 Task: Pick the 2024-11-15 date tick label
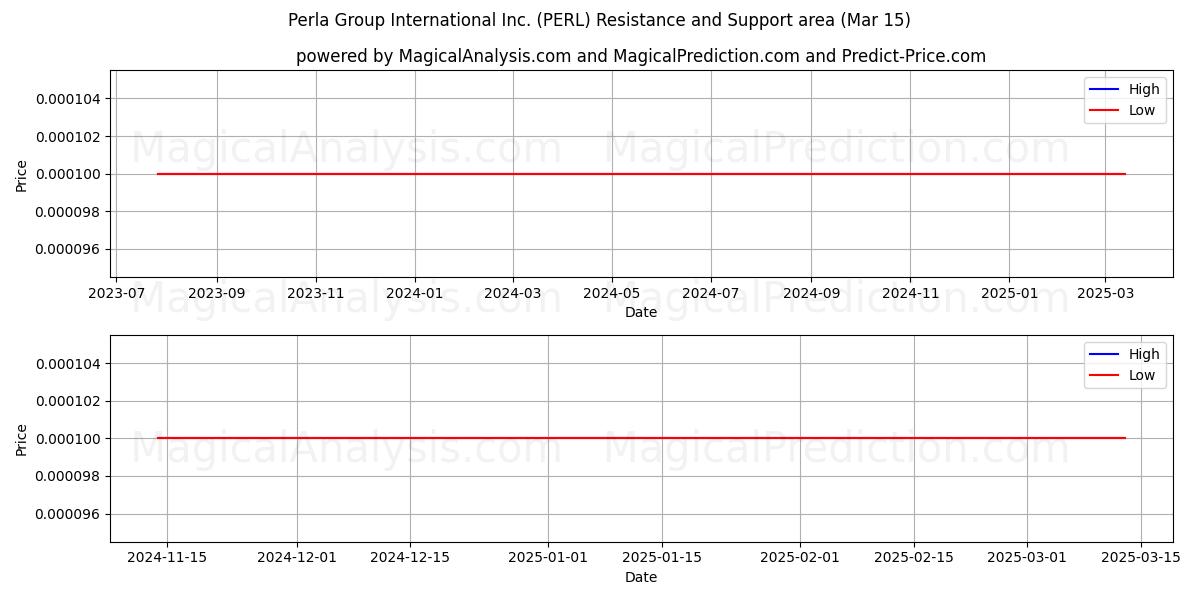coord(167,558)
